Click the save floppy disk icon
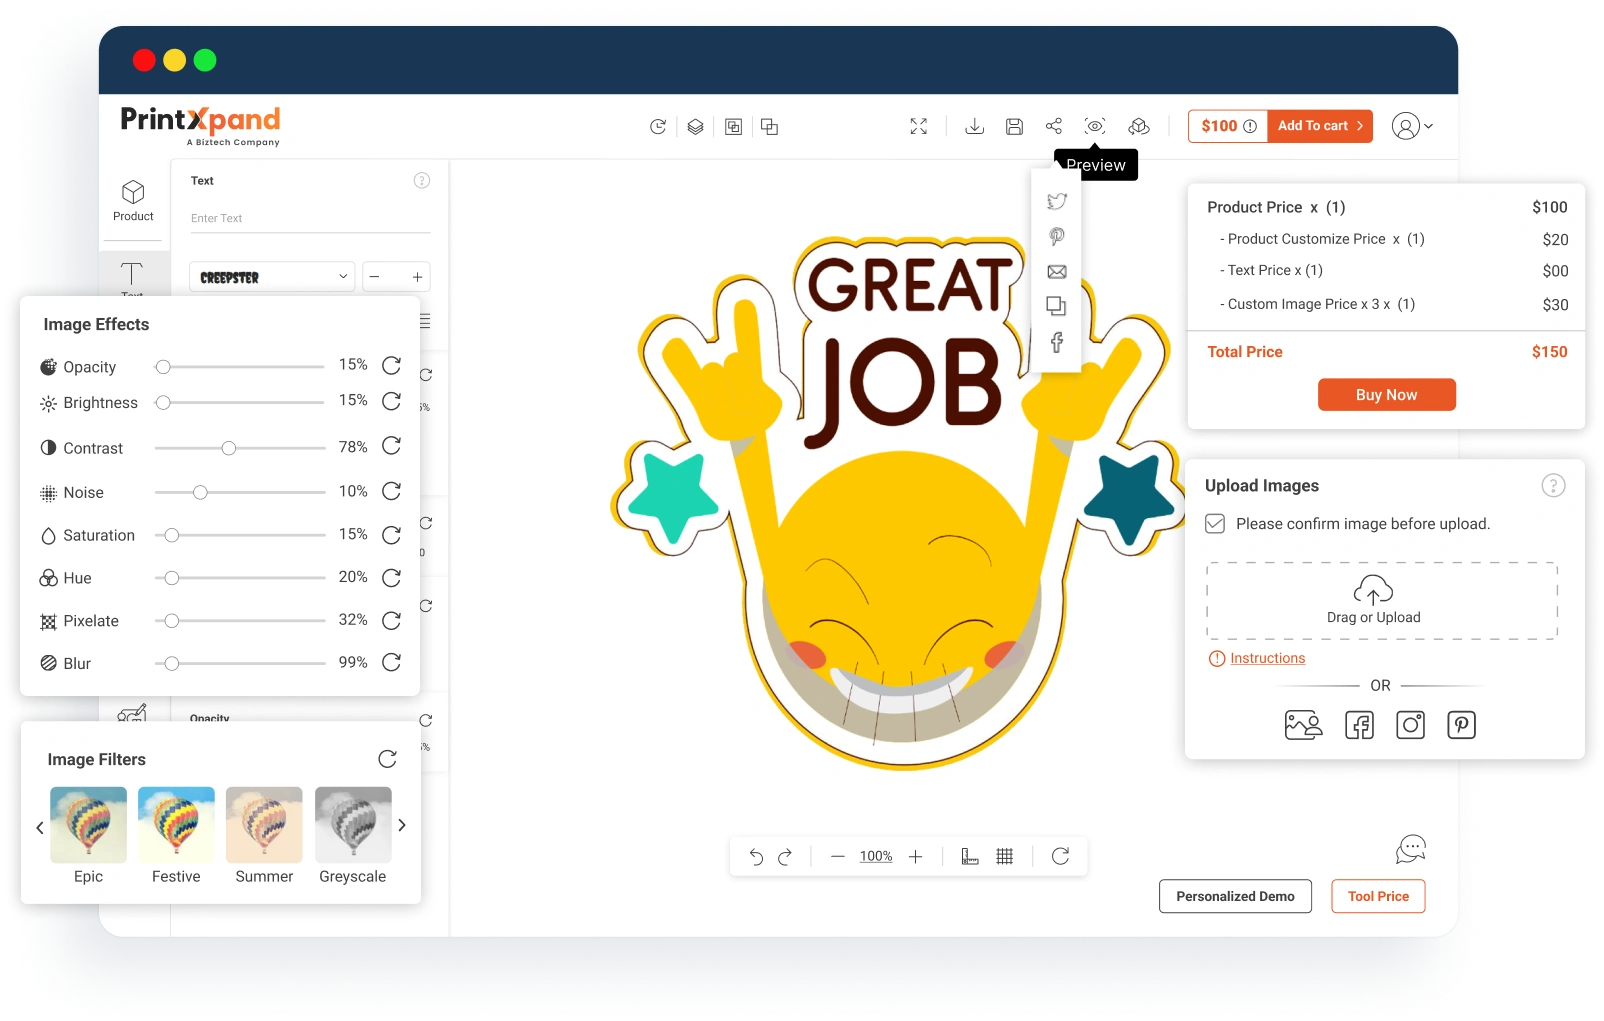The image size is (1604, 1021). point(1014,126)
